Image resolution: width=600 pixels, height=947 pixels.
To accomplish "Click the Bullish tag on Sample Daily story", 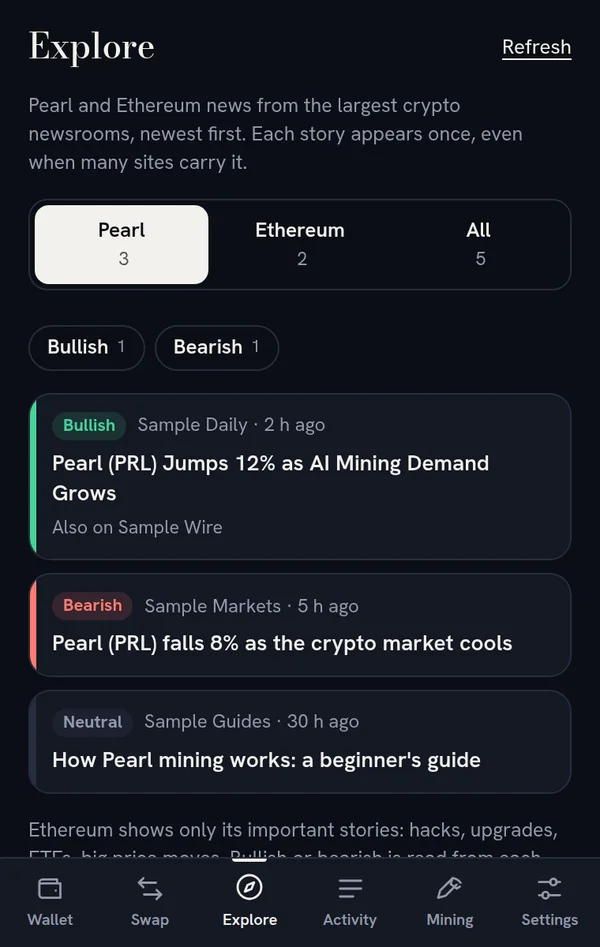I will point(89,425).
